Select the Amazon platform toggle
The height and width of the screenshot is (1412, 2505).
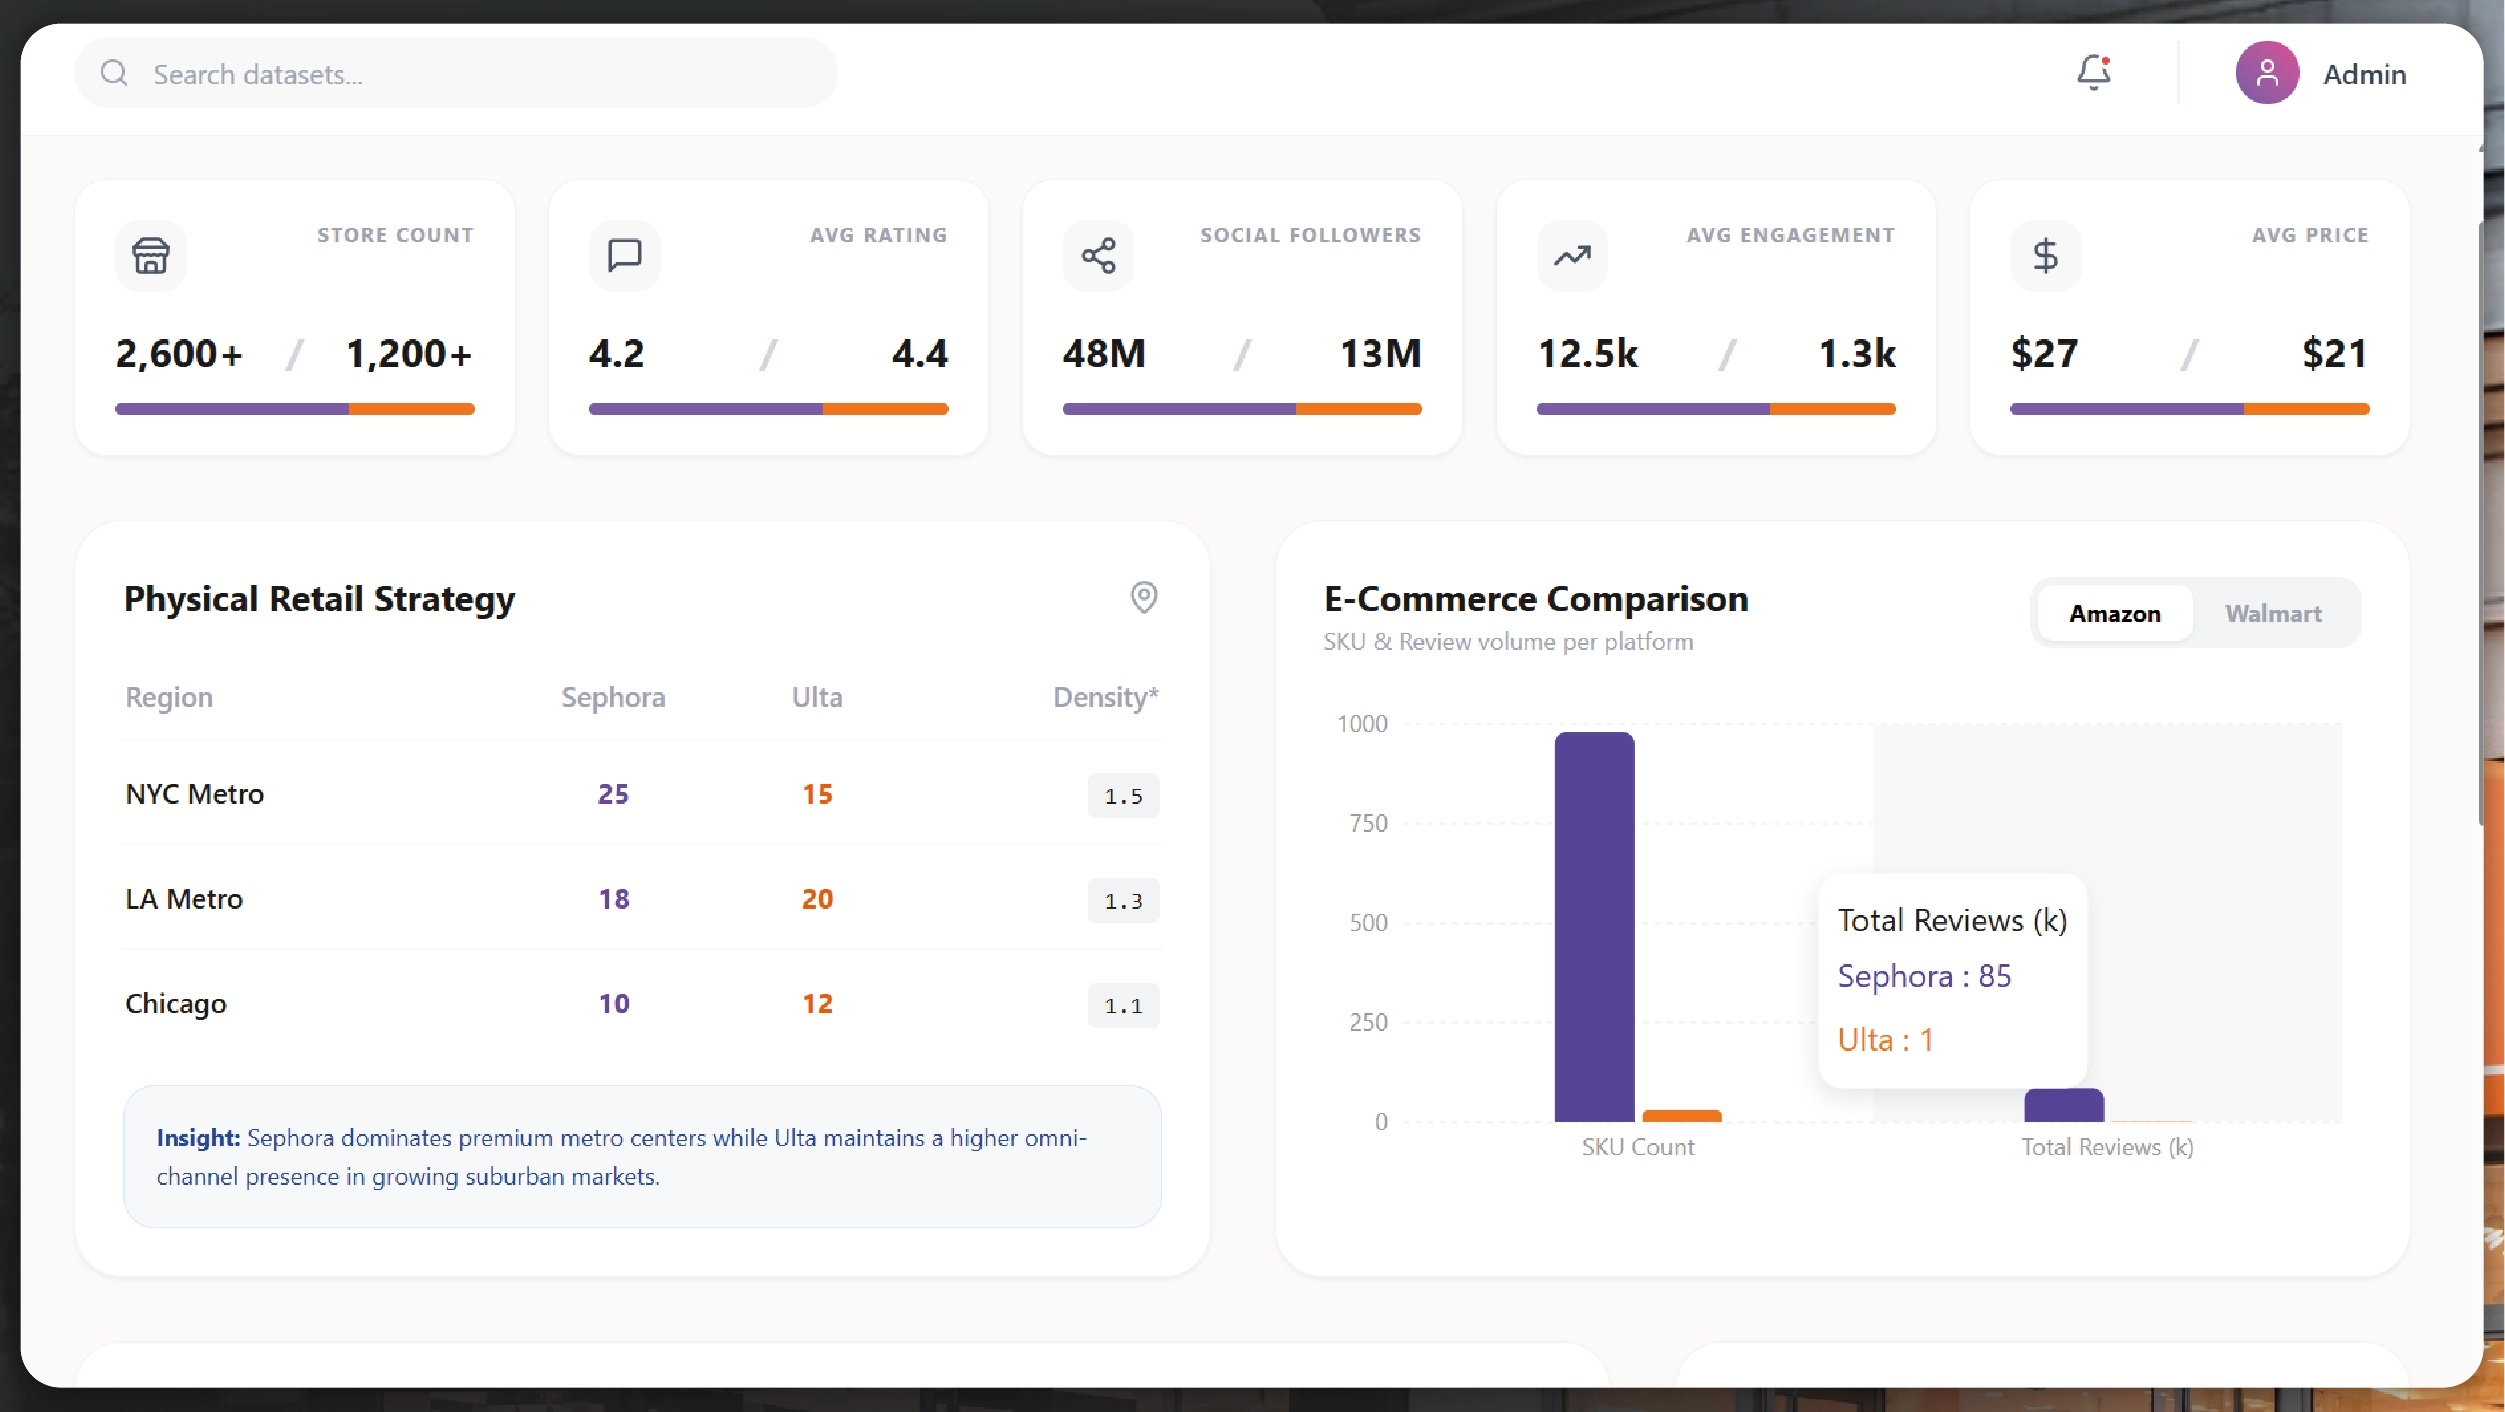[x=2114, y=614]
